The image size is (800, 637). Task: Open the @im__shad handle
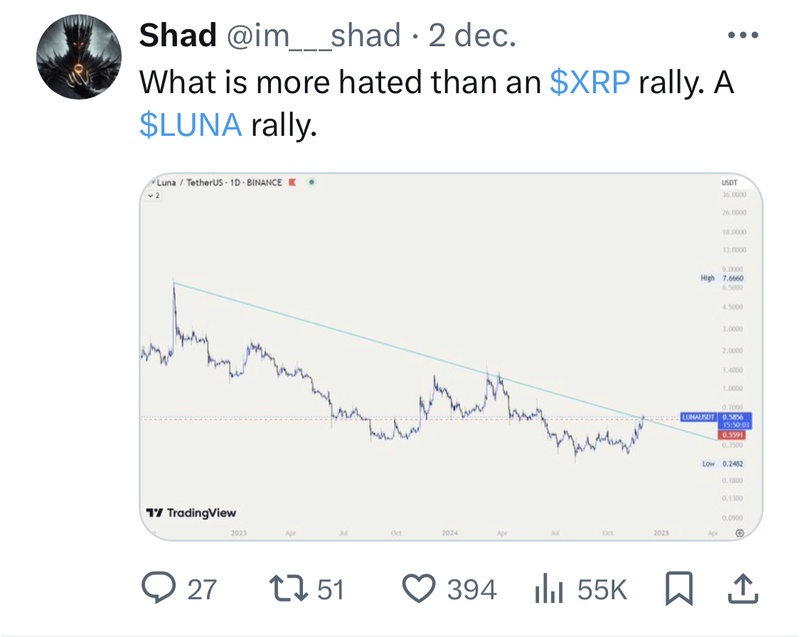(319, 36)
